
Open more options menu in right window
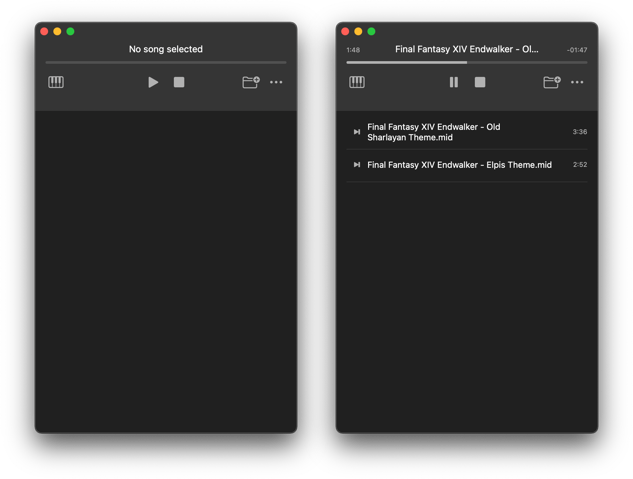577,82
